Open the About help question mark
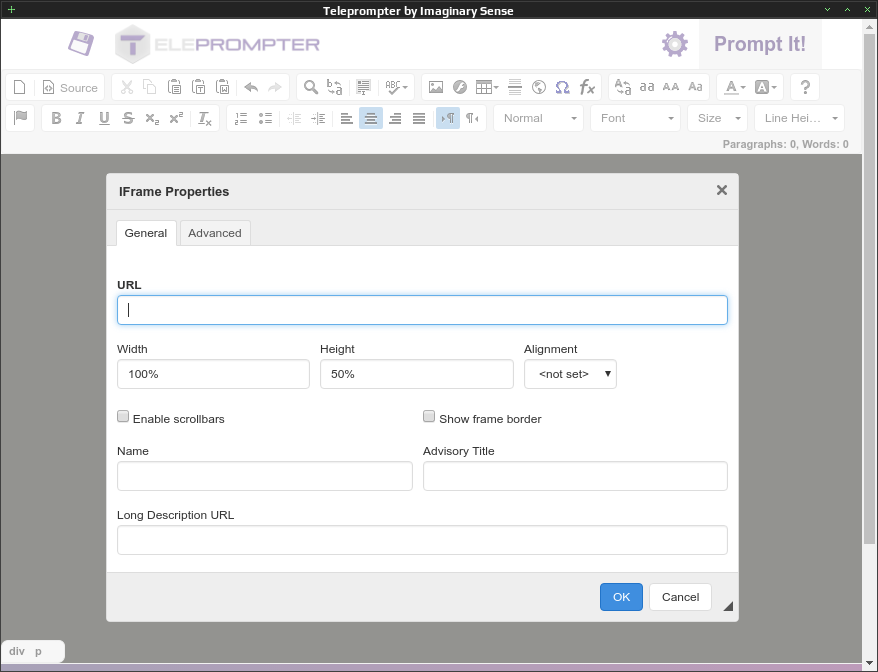 tap(805, 87)
